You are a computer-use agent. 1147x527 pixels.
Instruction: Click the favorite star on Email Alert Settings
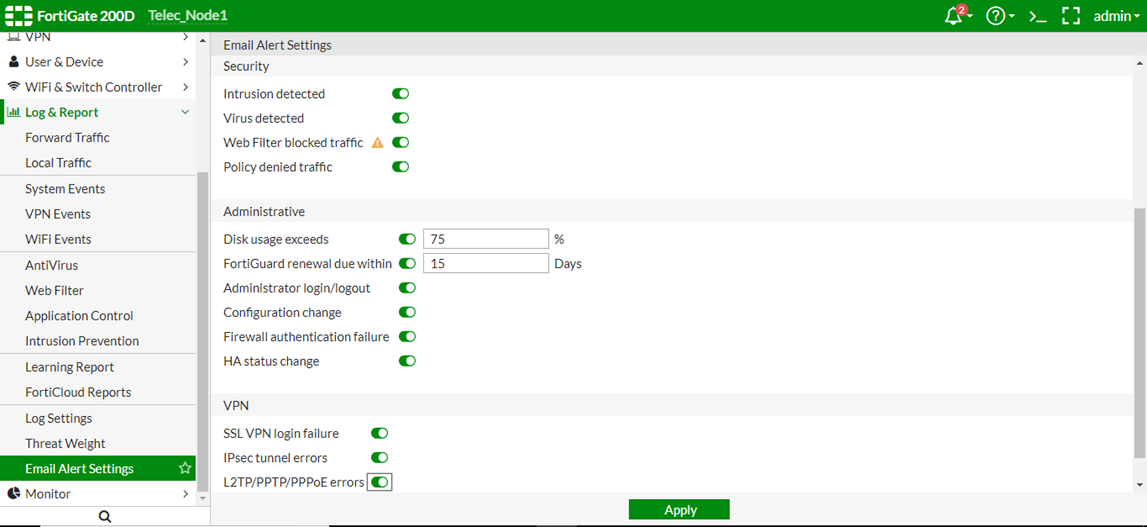pos(185,468)
